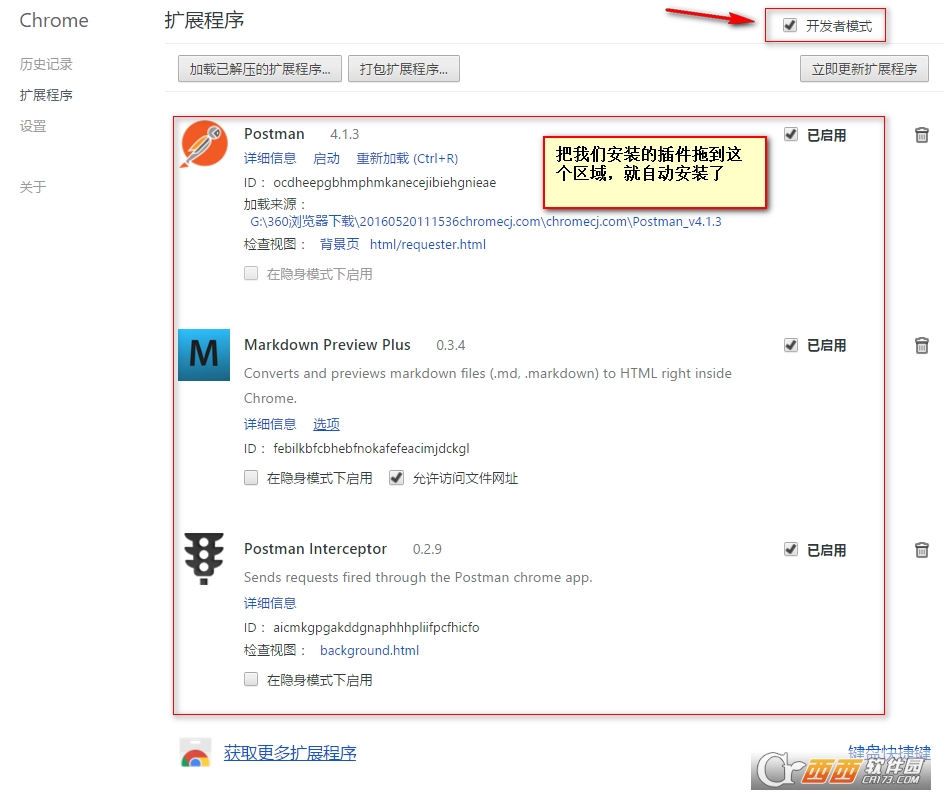This screenshot has height=800, width=951.
Task: Open 详细信息 for Markdown Preview Plus
Action: pyautogui.click(x=269, y=424)
